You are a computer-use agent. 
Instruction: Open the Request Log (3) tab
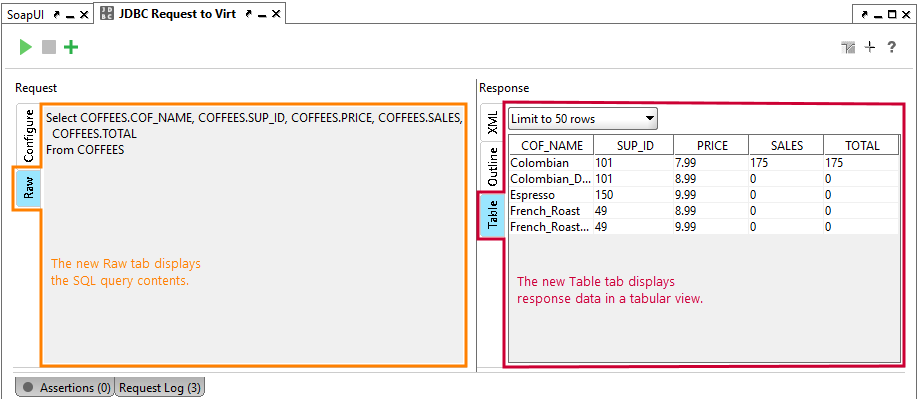[x=160, y=387]
